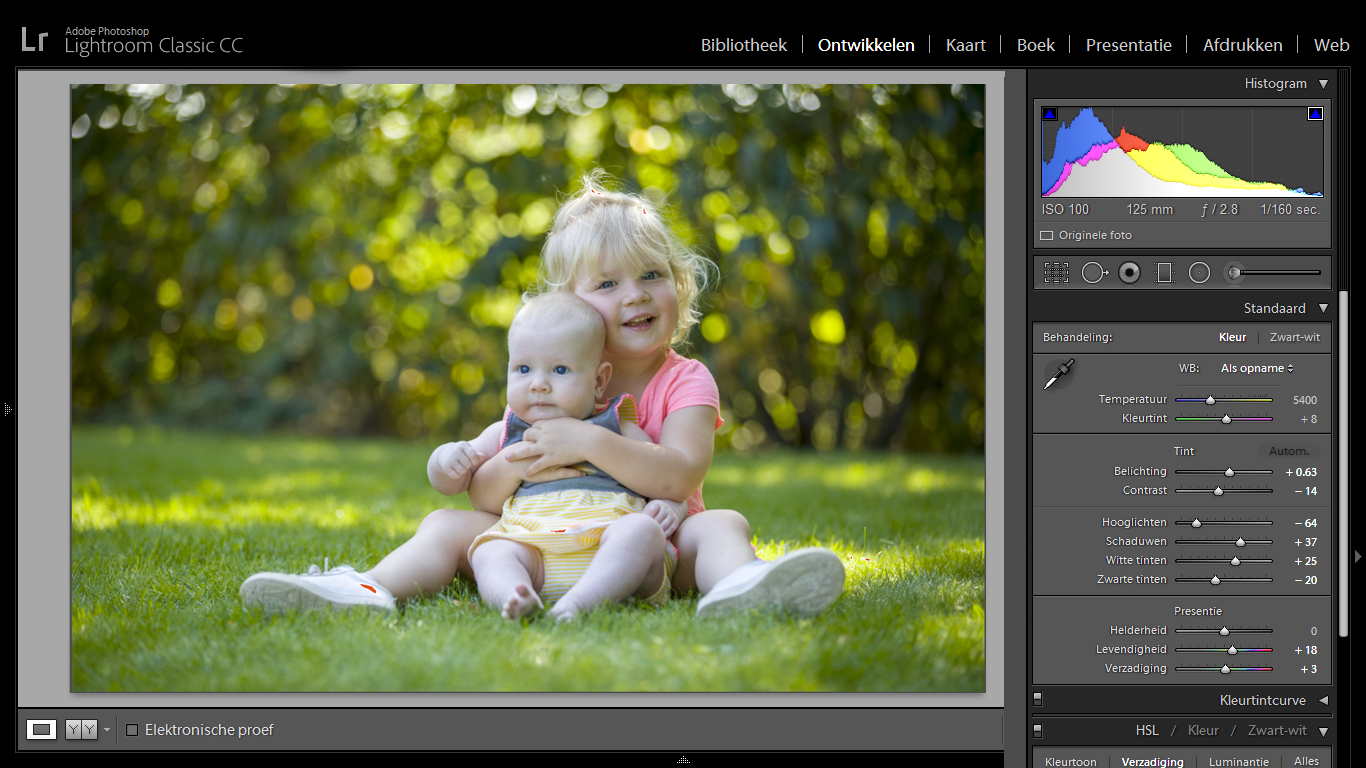Select the Radial Filter tool
The height and width of the screenshot is (768, 1366).
pos(1199,272)
